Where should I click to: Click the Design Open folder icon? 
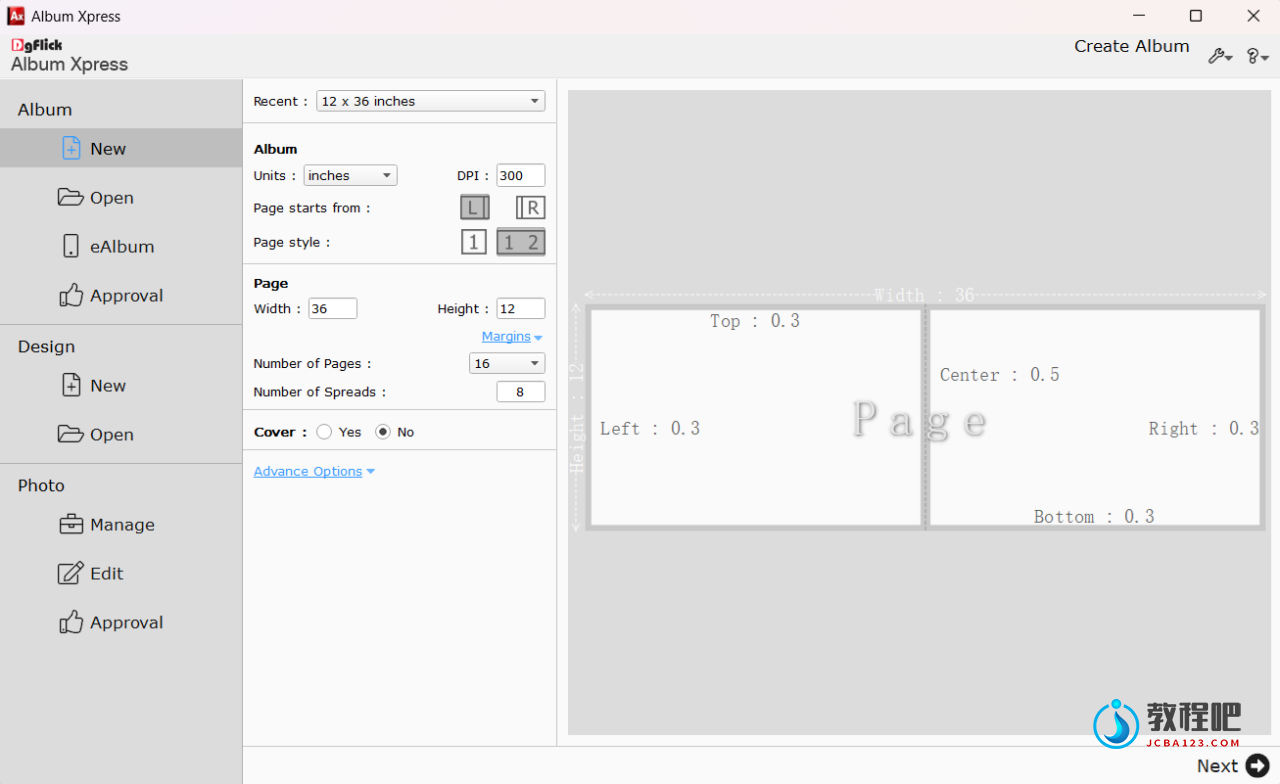[70, 434]
